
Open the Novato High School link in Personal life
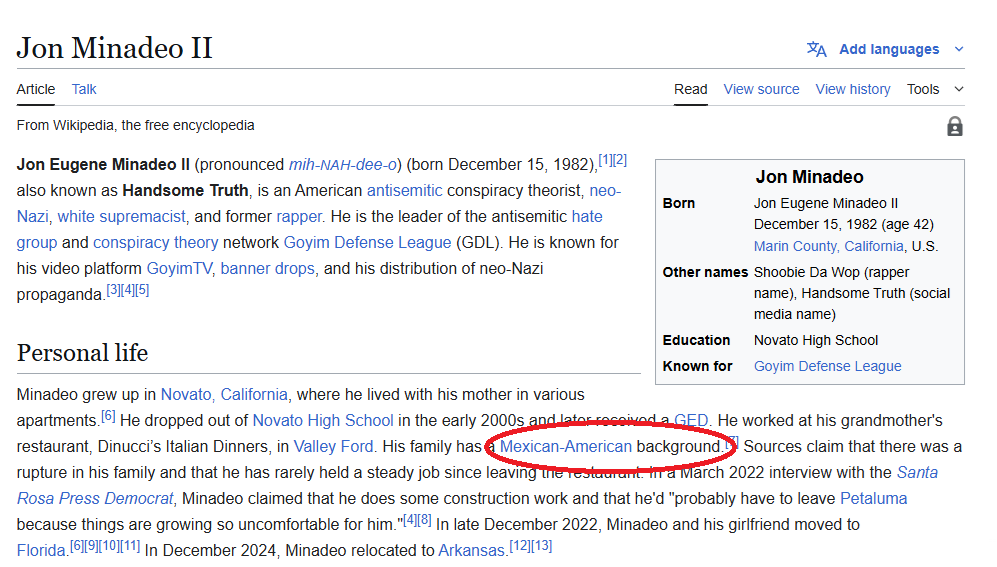(x=323, y=421)
